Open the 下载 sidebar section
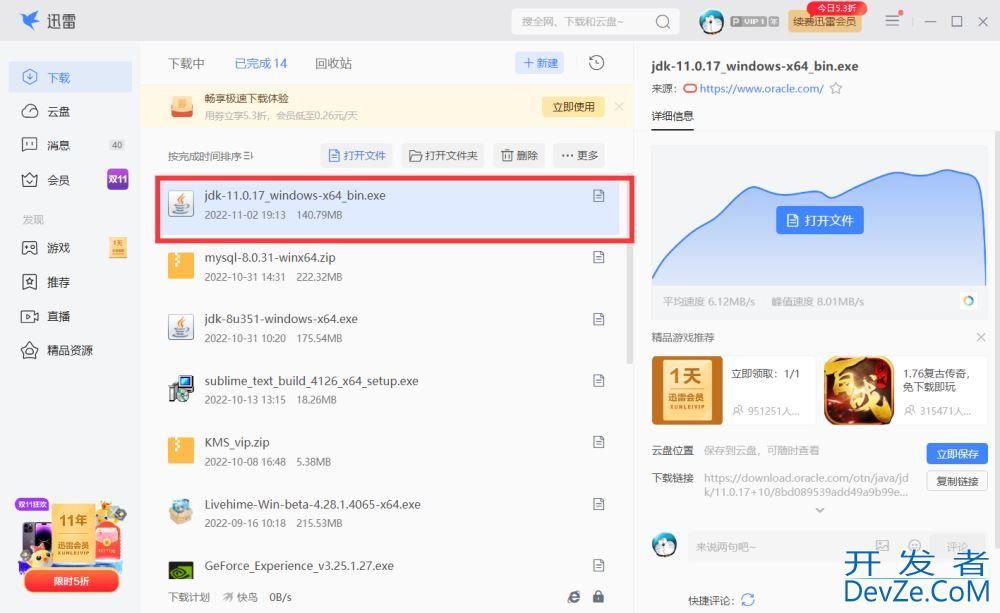Viewport: 1000px width, 613px height. (70, 77)
